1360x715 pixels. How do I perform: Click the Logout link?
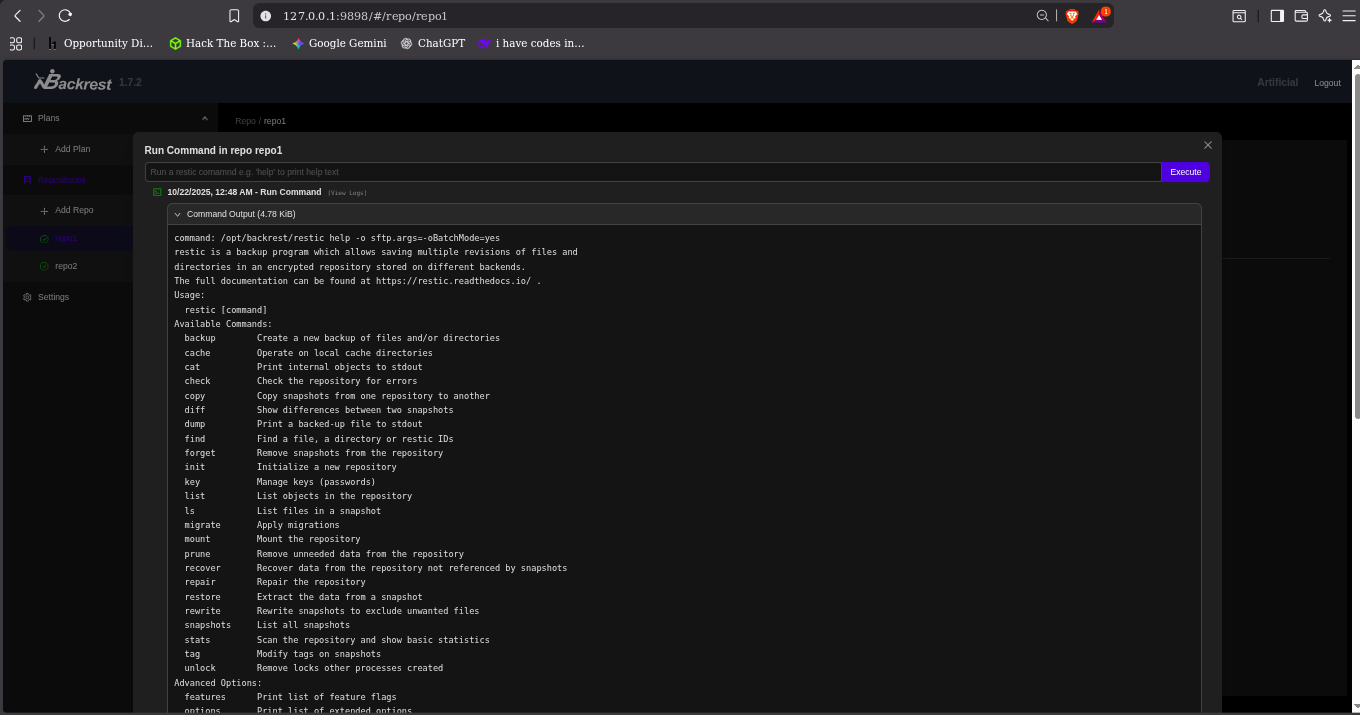1327,83
